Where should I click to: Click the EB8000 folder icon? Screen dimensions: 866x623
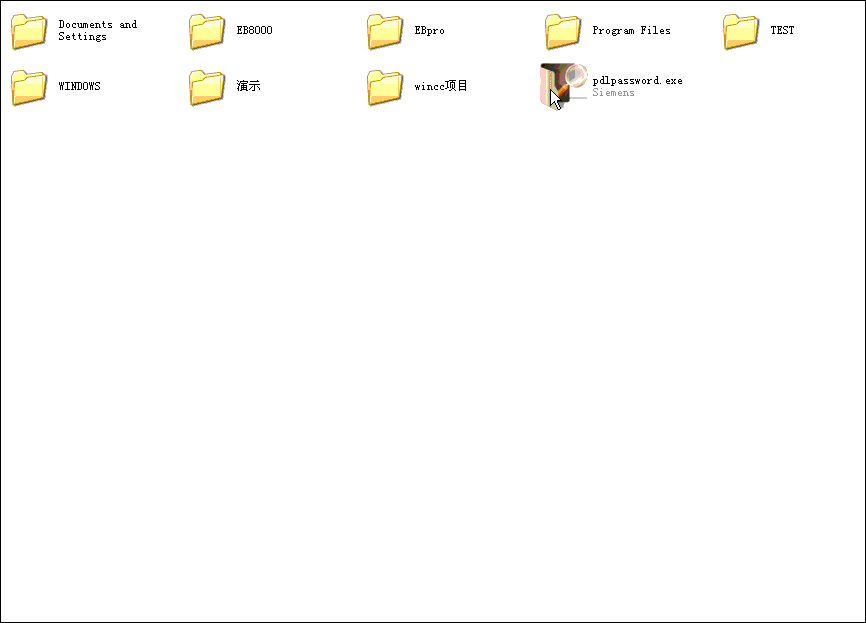pos(207,32)
